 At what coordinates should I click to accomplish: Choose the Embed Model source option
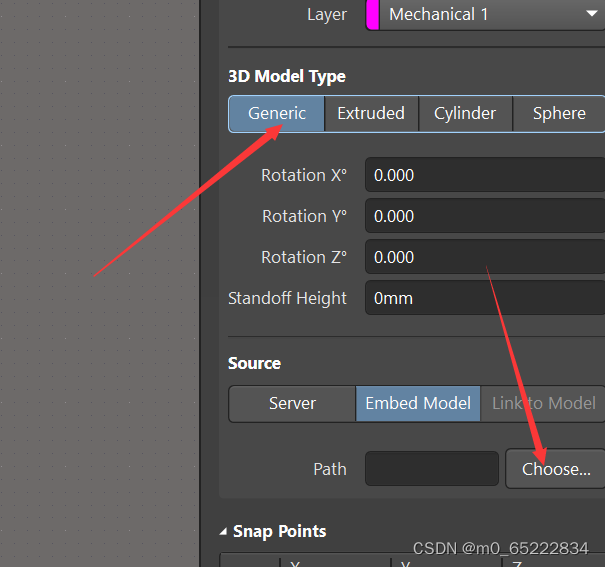[418, 403]
